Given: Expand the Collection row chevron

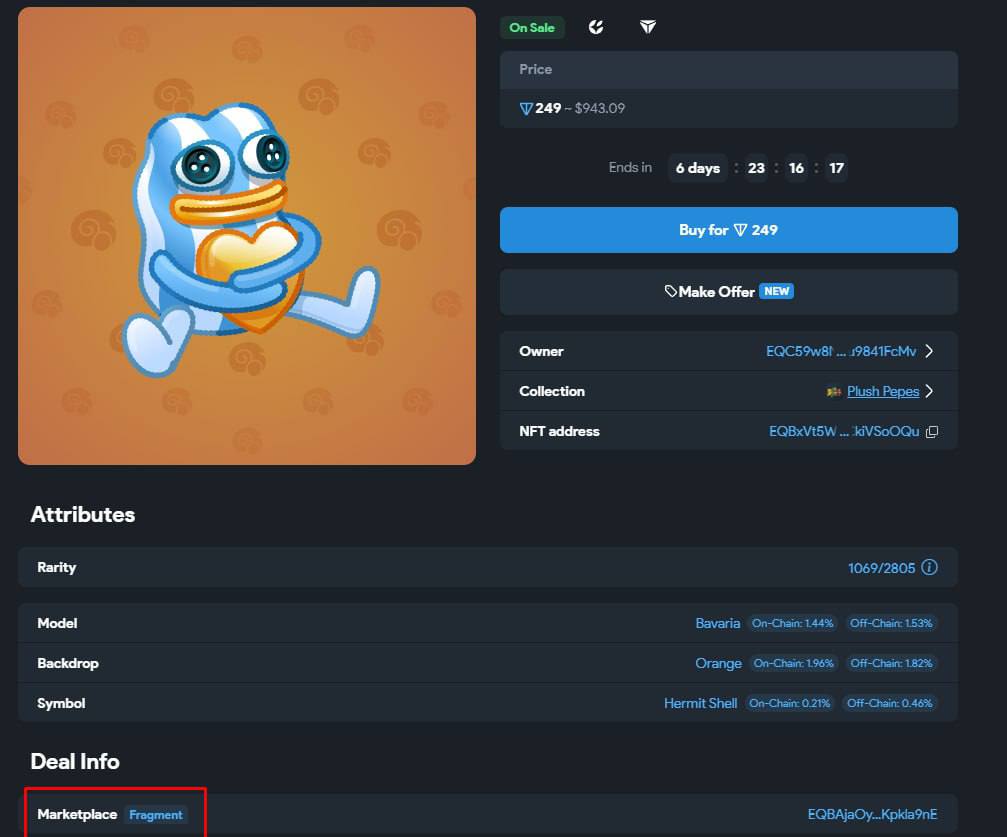Looking at the screenshot, I should point(929,391).
